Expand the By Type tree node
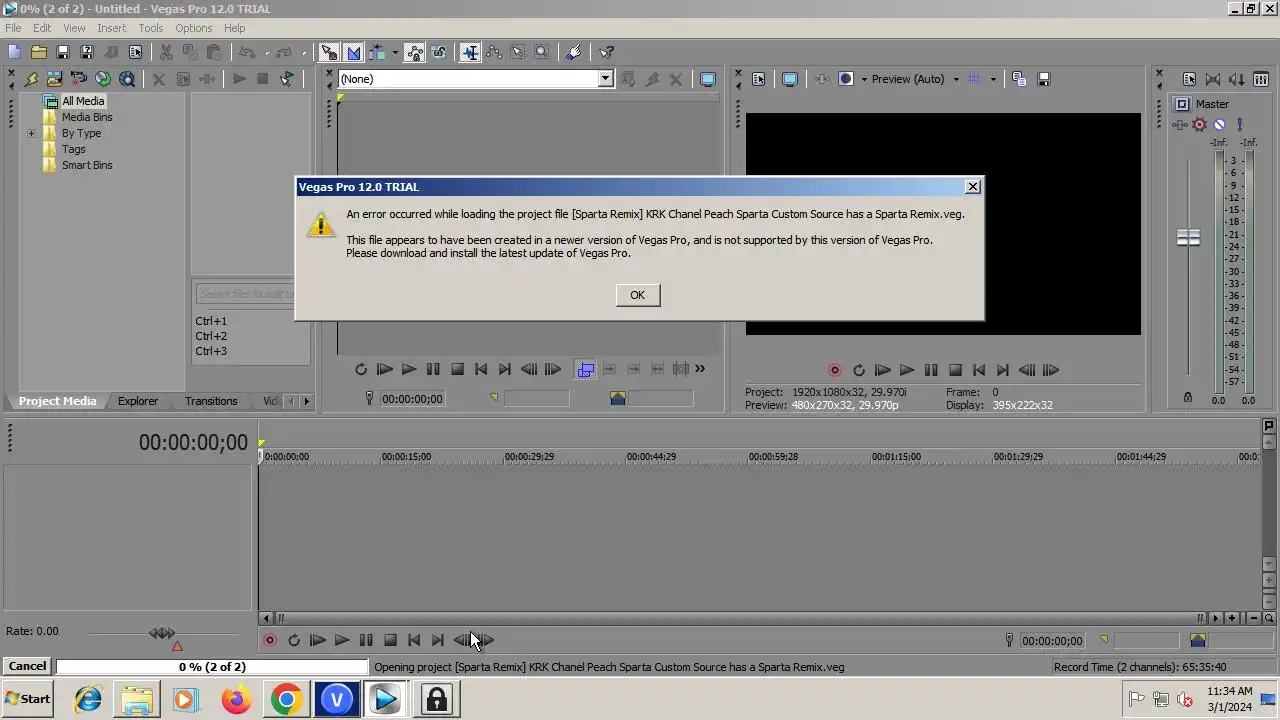 coord(31,133)
